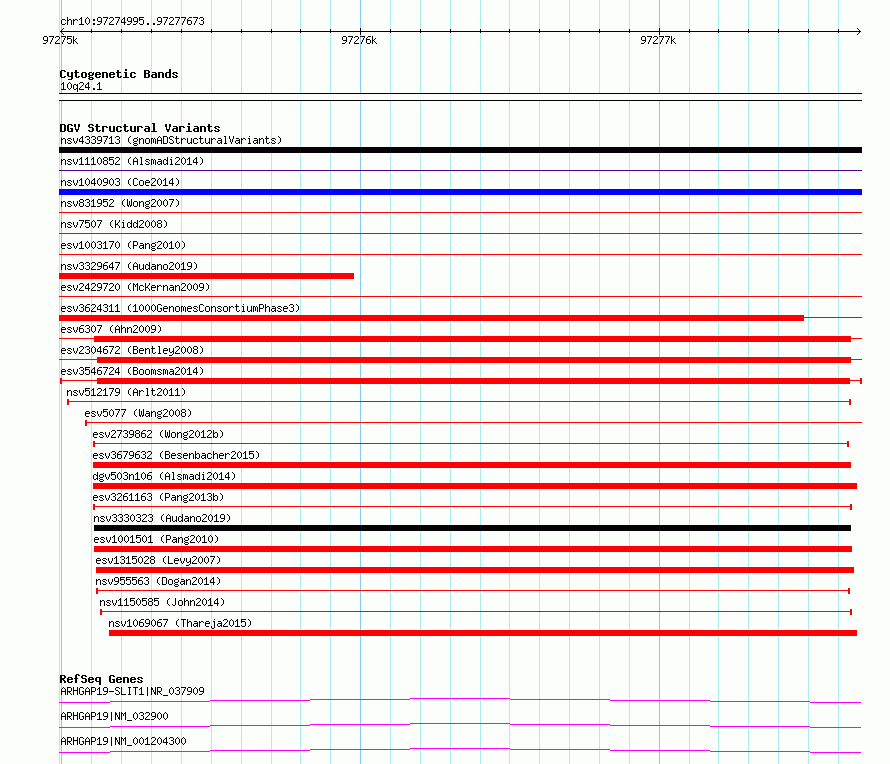Select nsv955563 (Dogan2014) label
890x764 pixels.
pos(158,581)
